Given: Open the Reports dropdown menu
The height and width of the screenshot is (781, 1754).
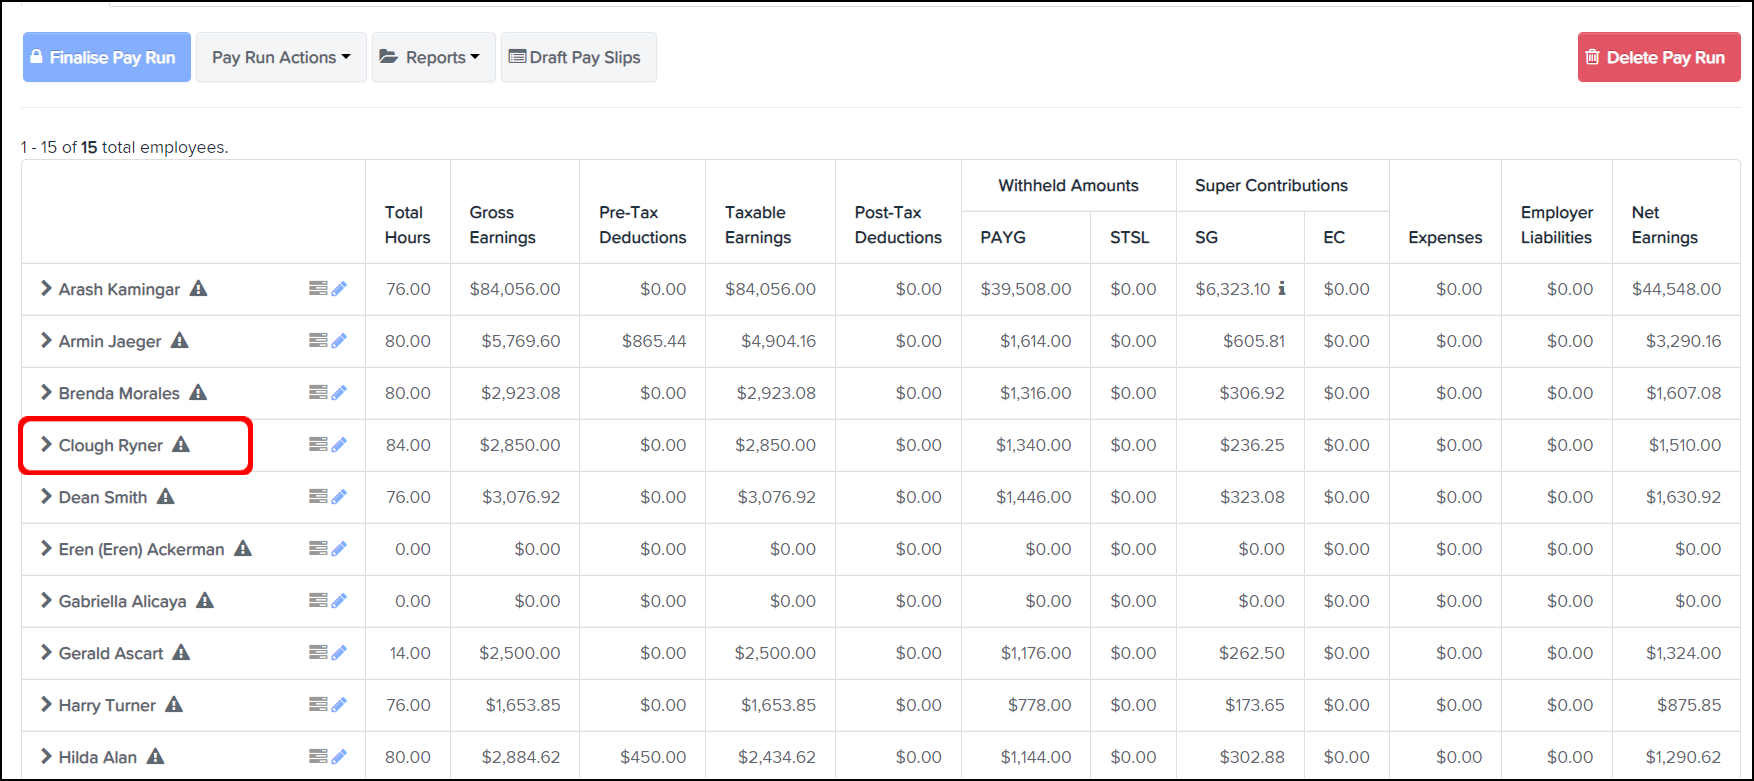Looking at the screenshot, I should [433, 57].
